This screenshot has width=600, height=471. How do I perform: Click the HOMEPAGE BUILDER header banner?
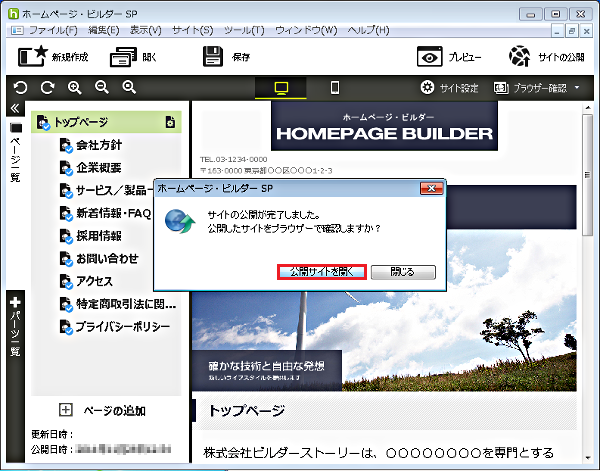tap(384, 126)
